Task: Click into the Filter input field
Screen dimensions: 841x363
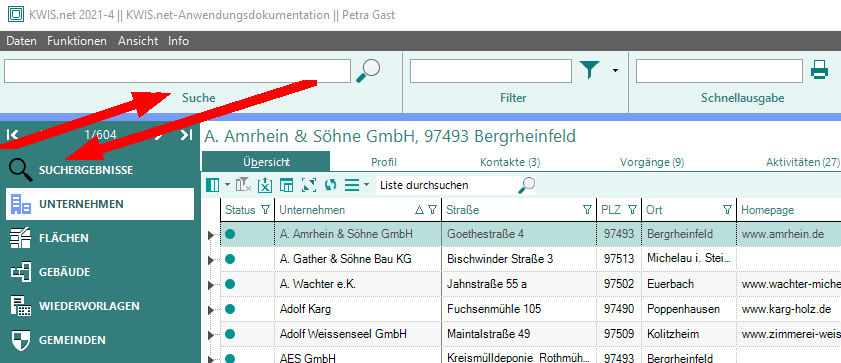Action: click(x=491, y=71)
